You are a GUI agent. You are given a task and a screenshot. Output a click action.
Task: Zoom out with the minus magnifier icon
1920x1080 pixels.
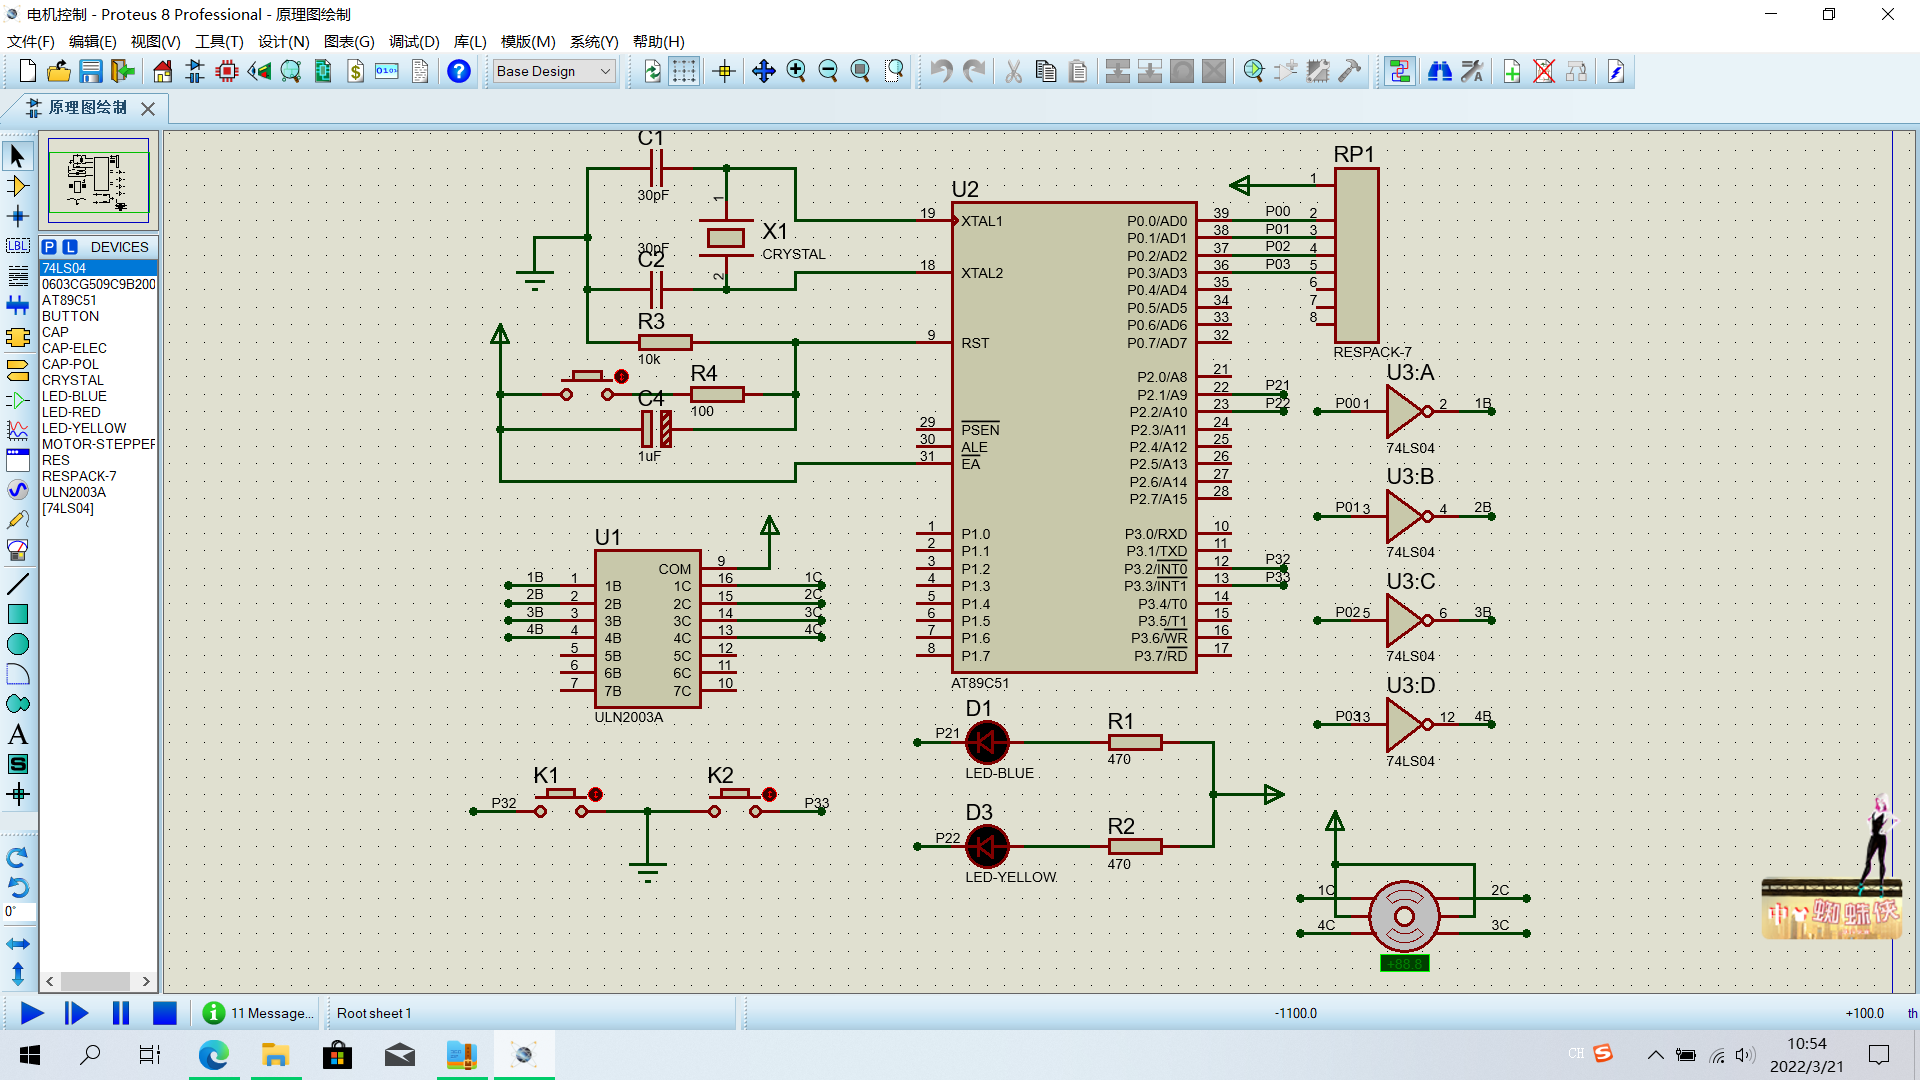[x=828, y=71]
